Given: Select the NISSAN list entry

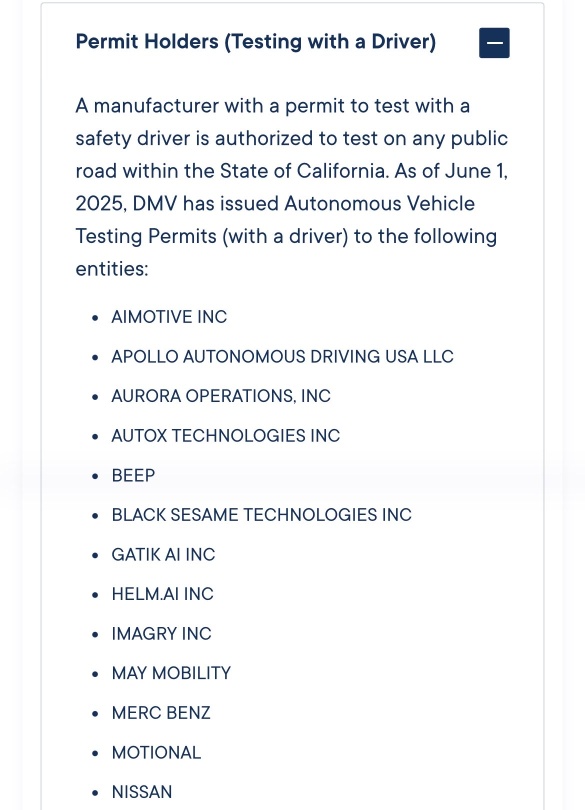Looking at the screenshot, I should [x=142, y=792].
